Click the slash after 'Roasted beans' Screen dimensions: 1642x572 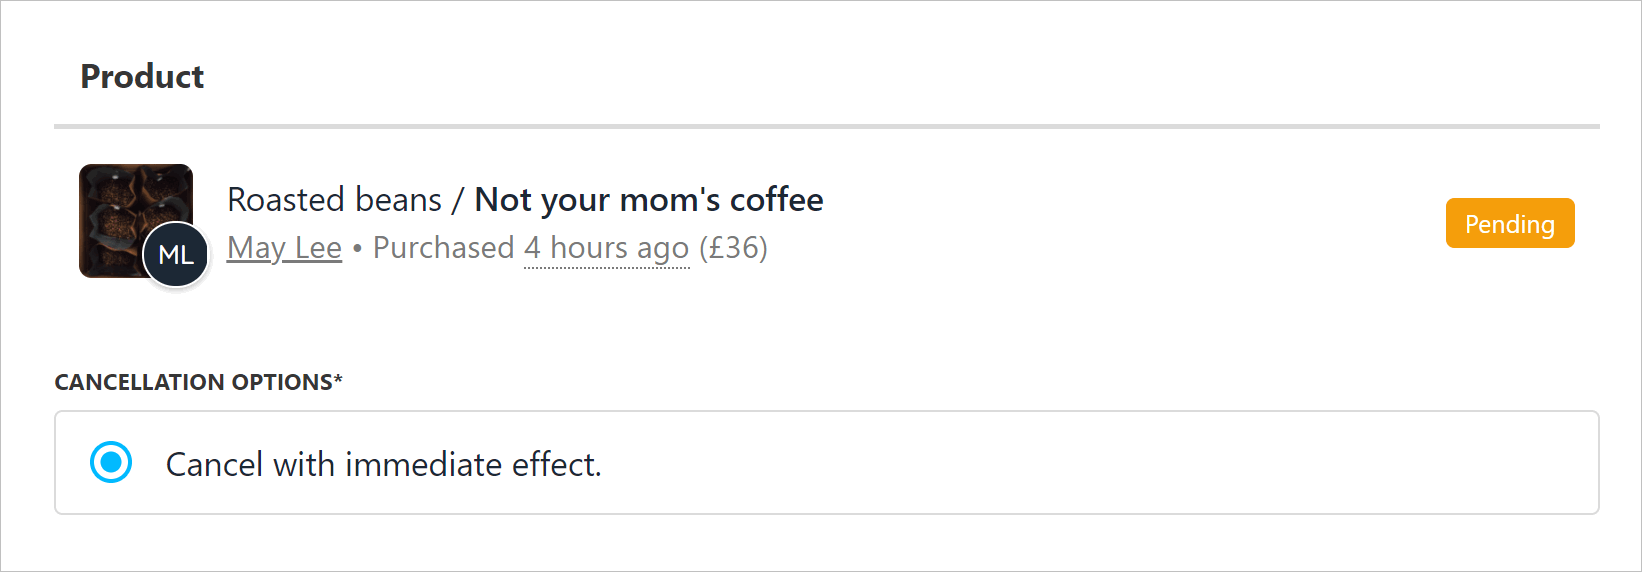pos(457,200)
